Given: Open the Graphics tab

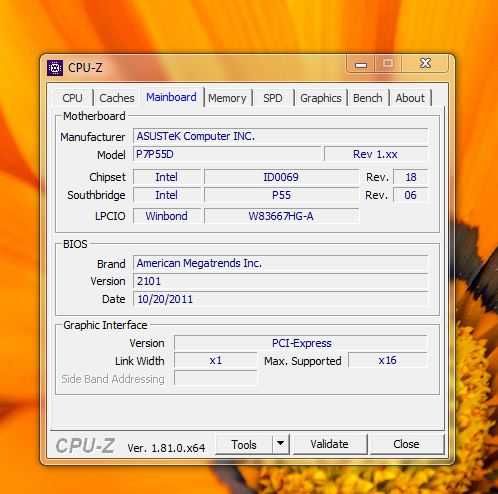Looking at the screenshot, I should pos(321,98).
